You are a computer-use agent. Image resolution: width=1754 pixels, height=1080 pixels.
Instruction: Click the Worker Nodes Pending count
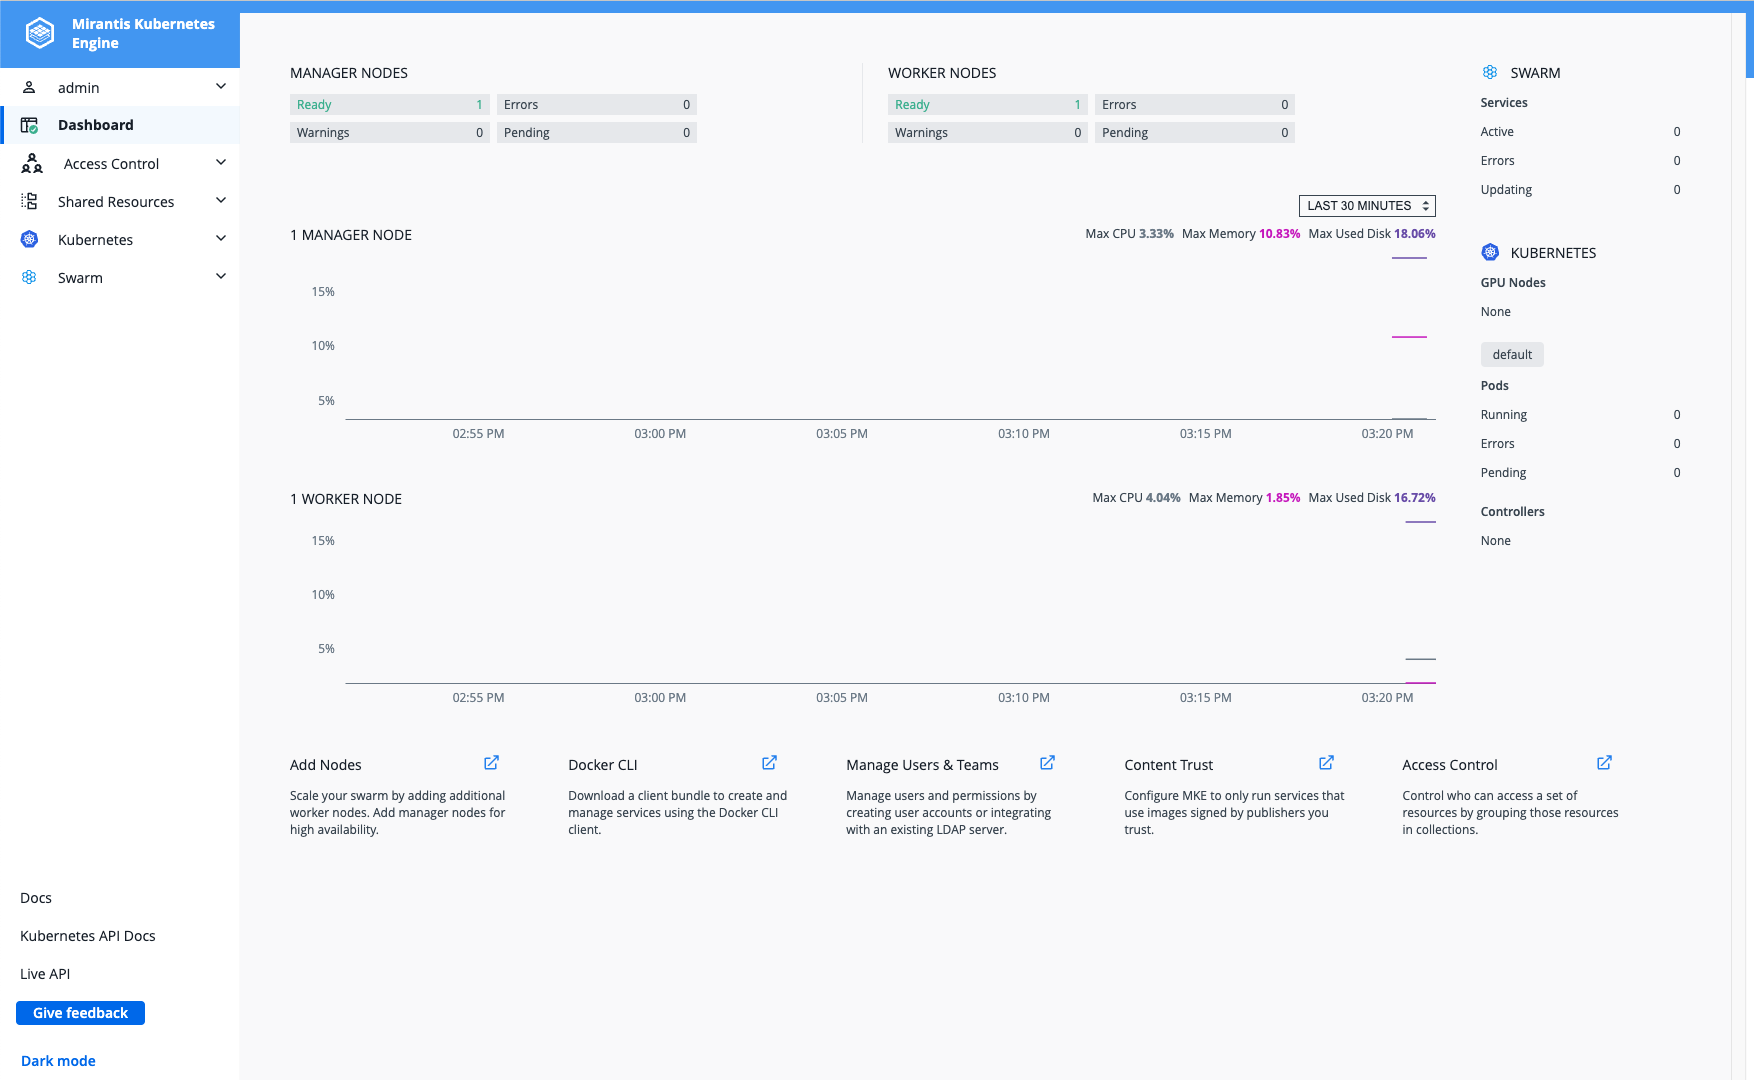click(x=1195, y=133)
